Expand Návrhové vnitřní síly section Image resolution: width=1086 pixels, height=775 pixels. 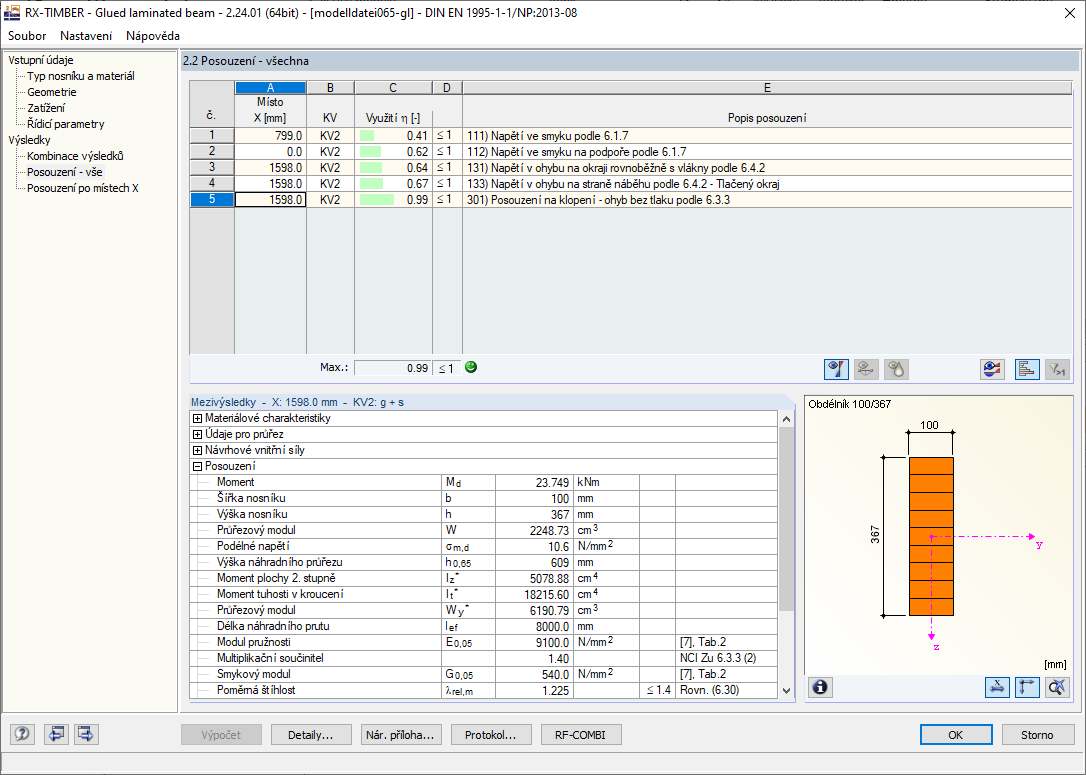click(x=197, y=450)
